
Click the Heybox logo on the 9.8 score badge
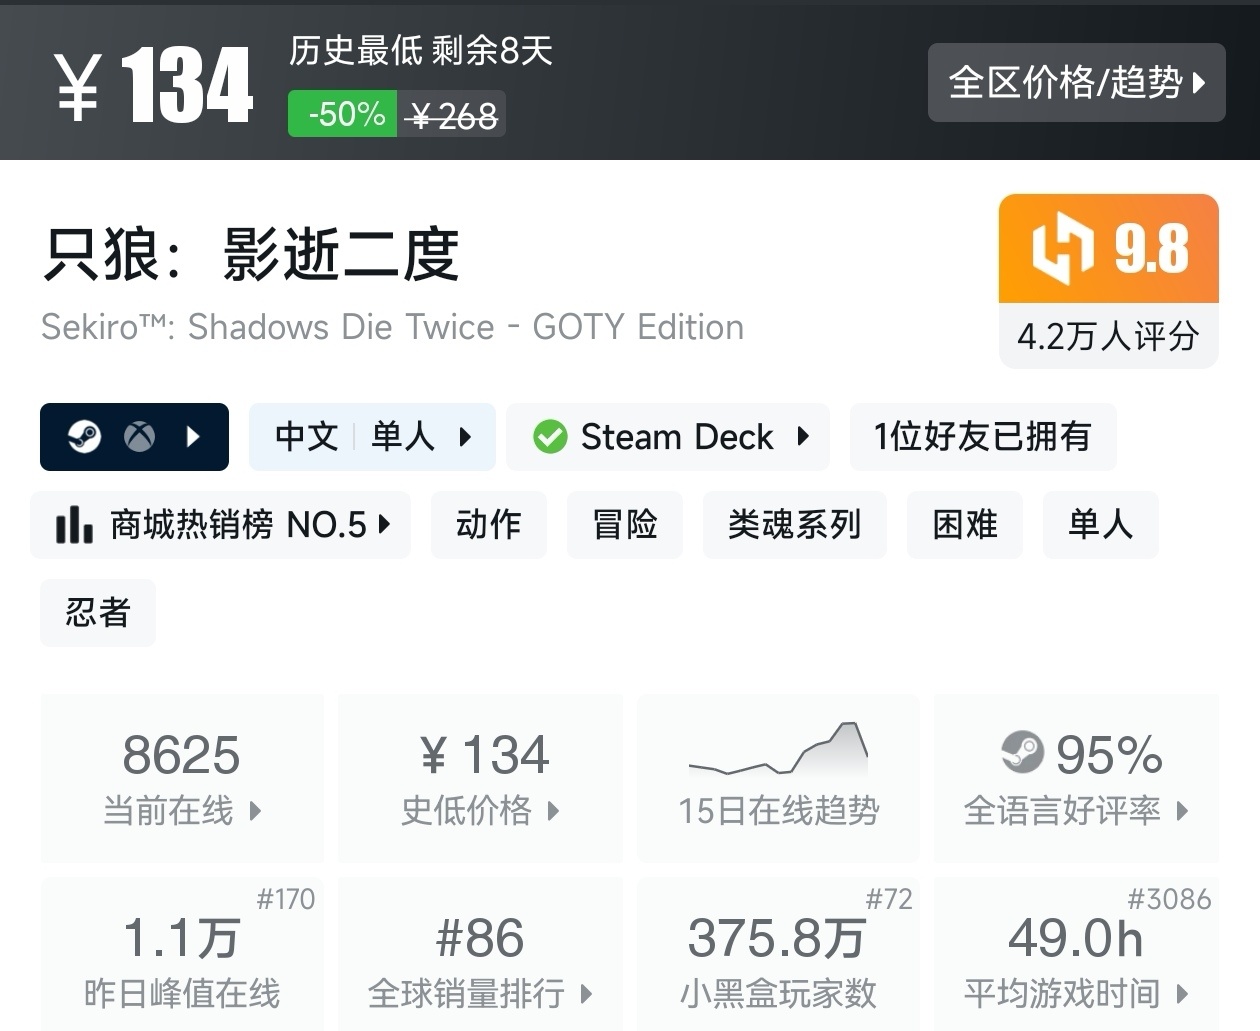1062,248
